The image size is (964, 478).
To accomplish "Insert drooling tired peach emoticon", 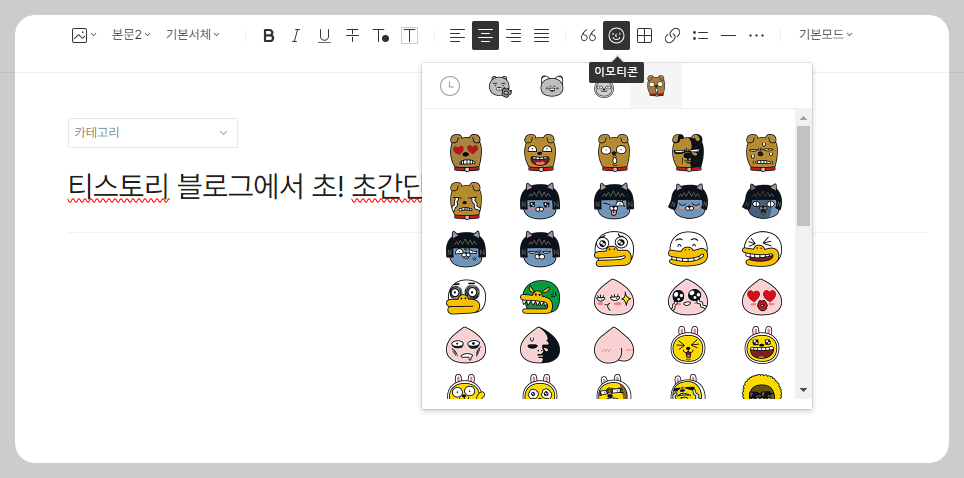I will click(465, 345).
